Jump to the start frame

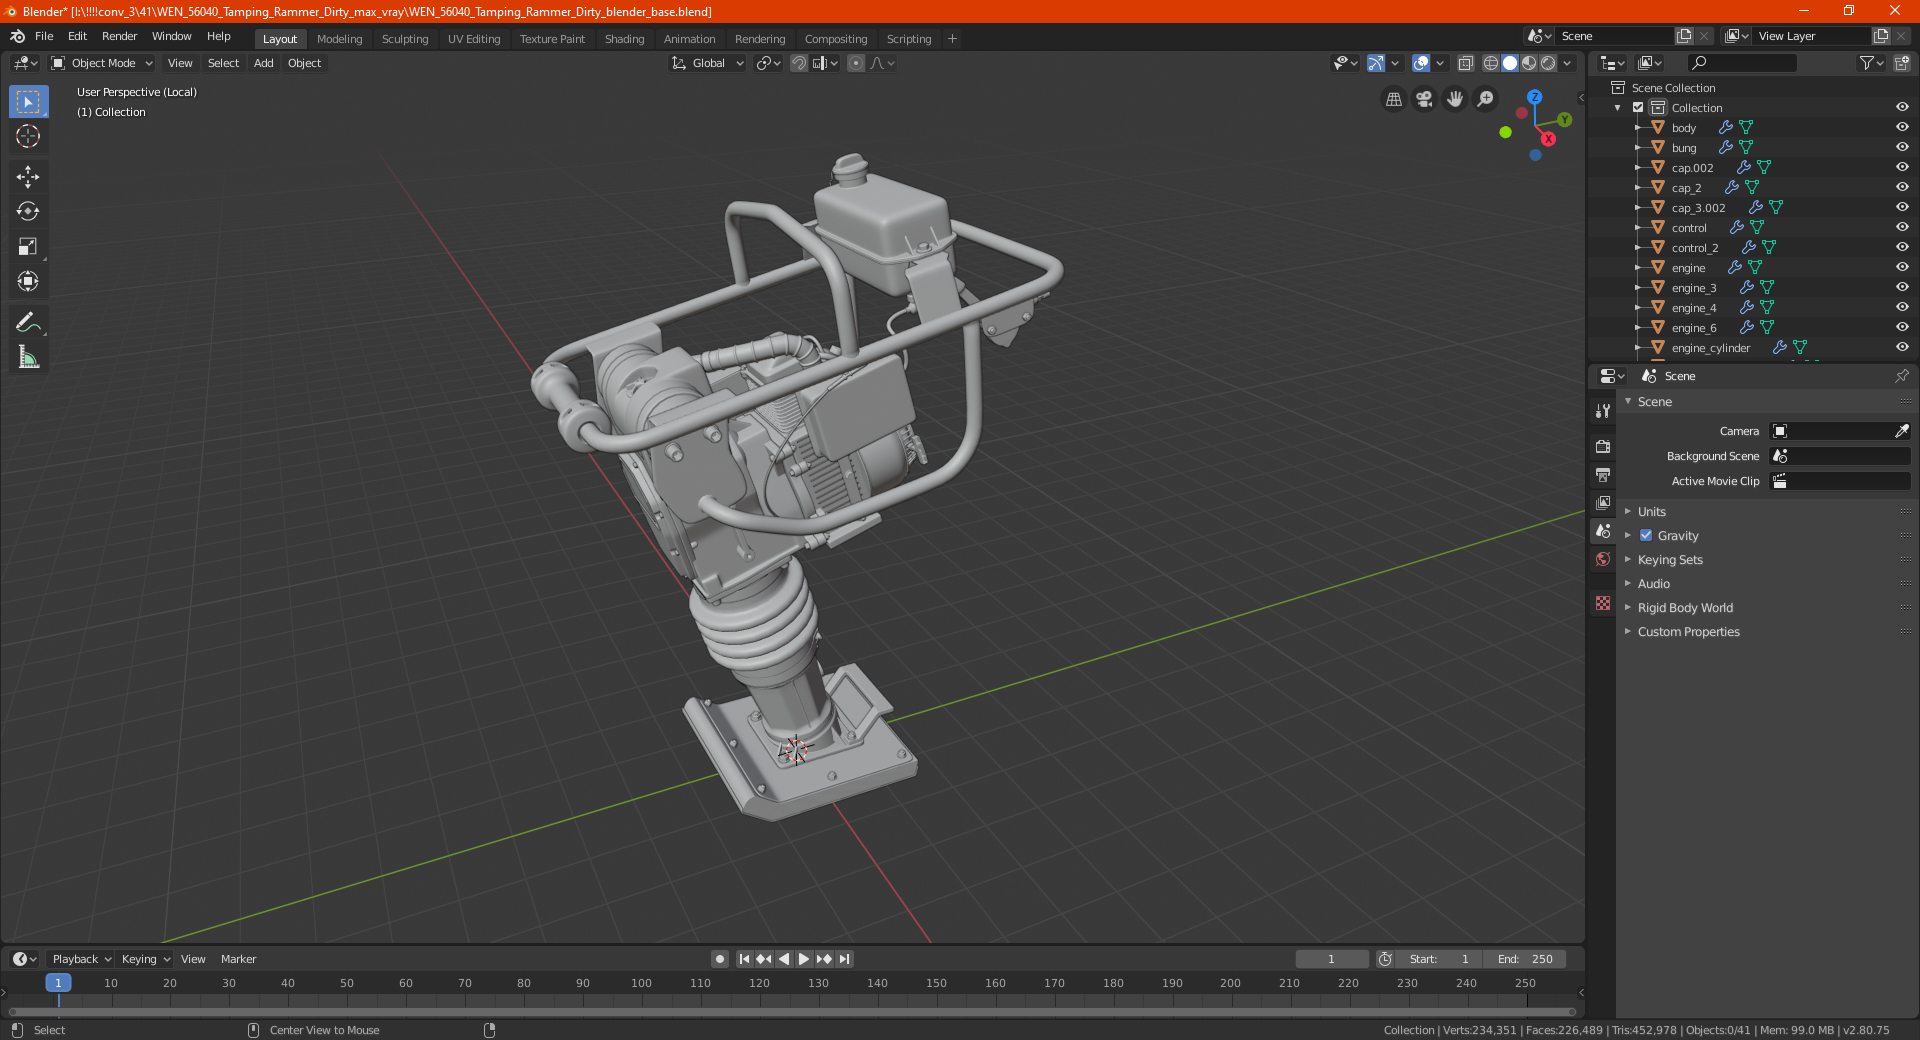(x=744, y=959)
